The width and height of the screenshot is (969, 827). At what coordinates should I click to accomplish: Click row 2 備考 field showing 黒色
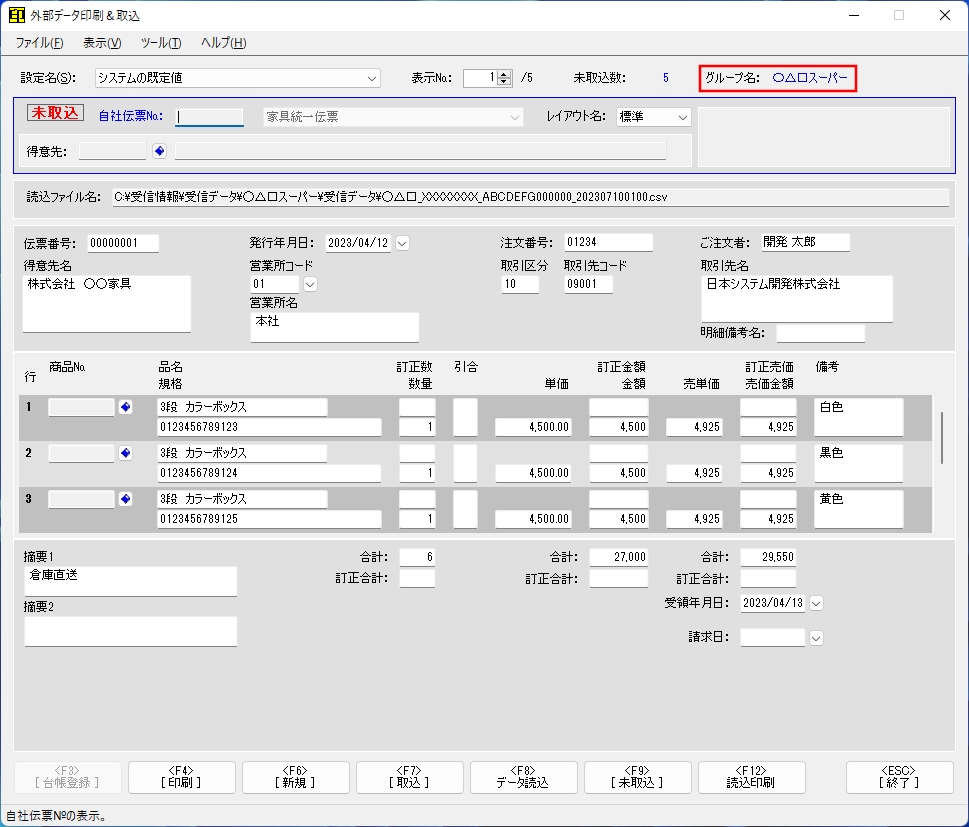coord(859,463)
